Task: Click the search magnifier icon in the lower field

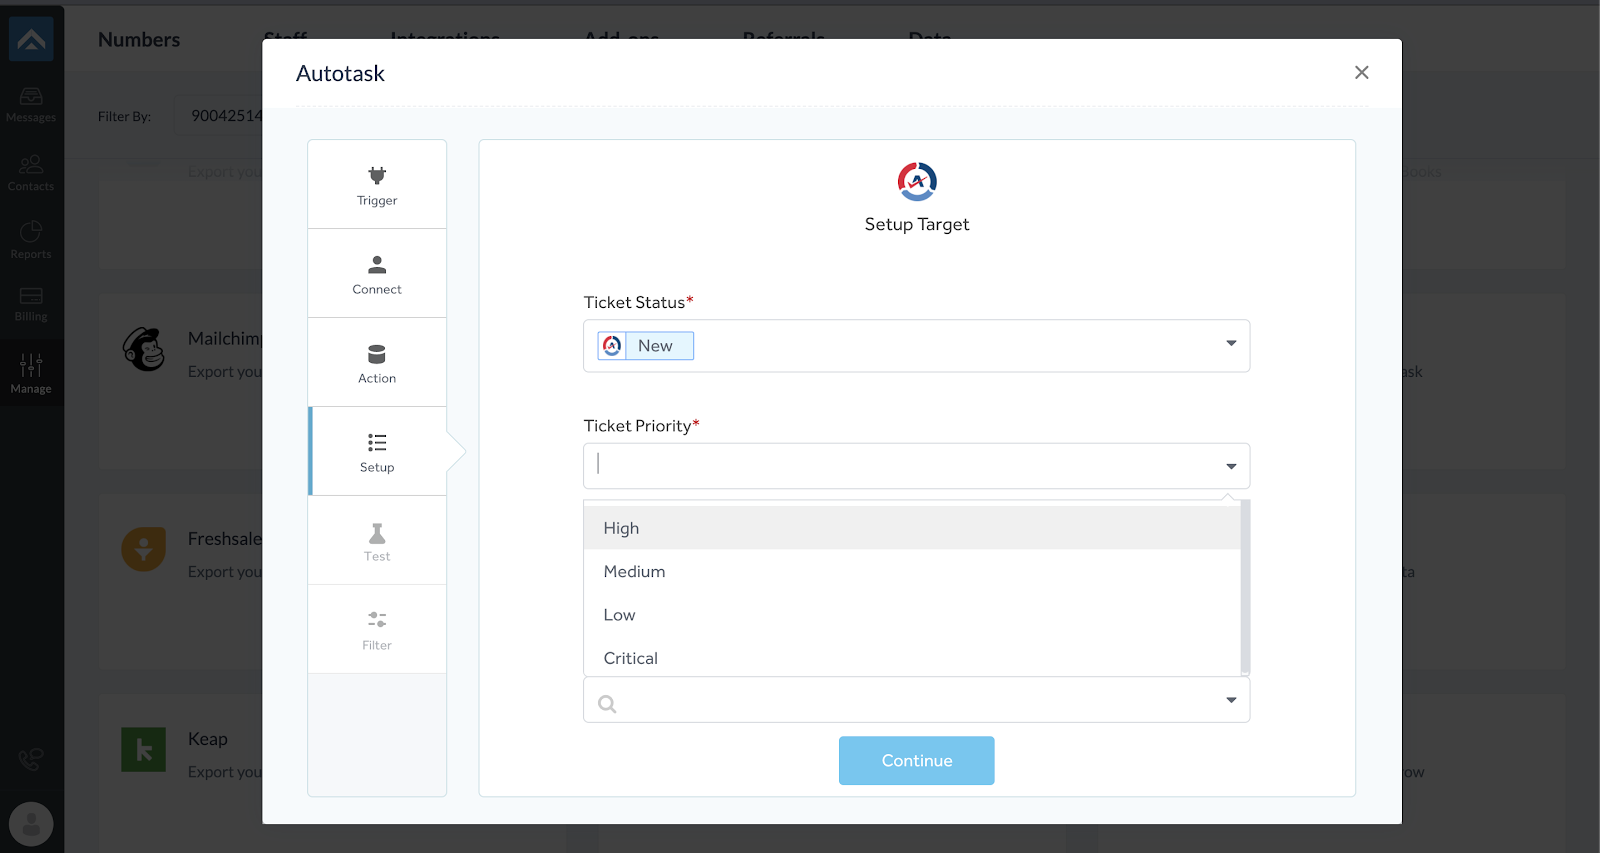Action: click(607, 704)
